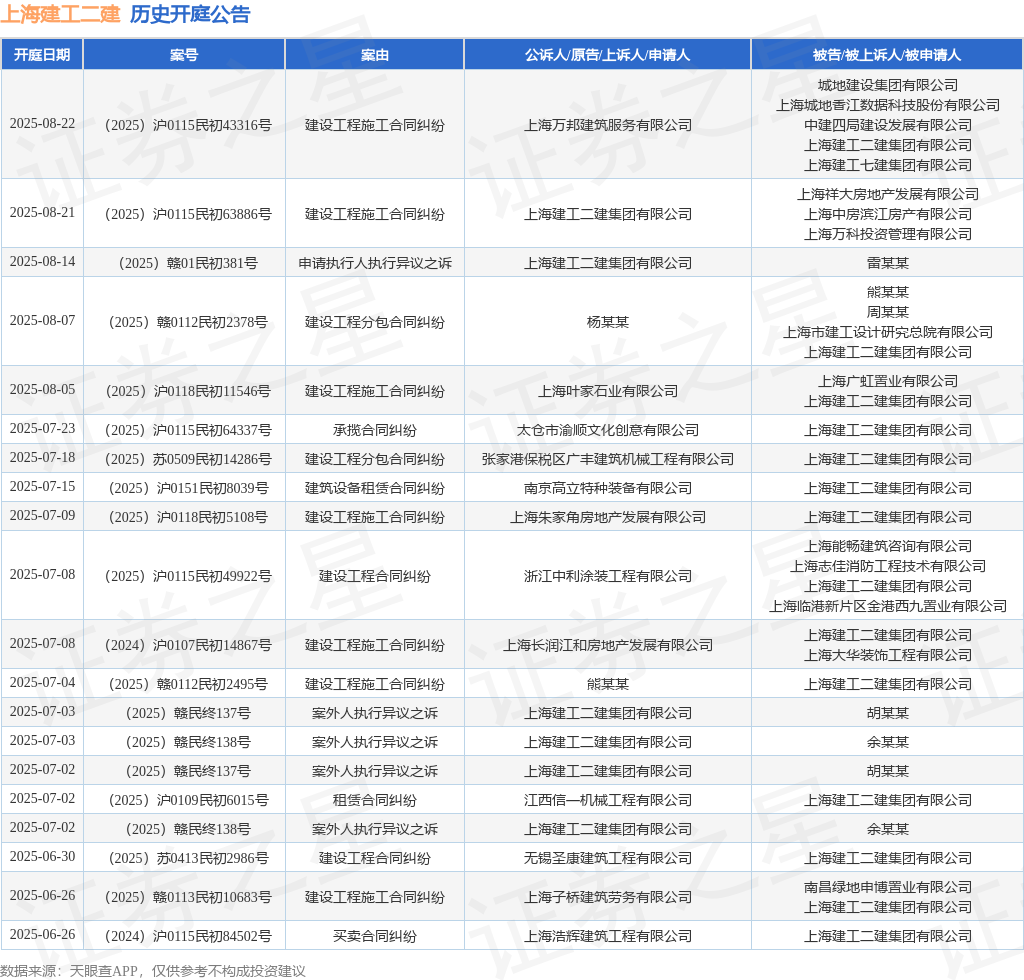The image size is (1024, 980).
Task: Select case number 沪0115民初43316号
Action: (x=188, y=125)
